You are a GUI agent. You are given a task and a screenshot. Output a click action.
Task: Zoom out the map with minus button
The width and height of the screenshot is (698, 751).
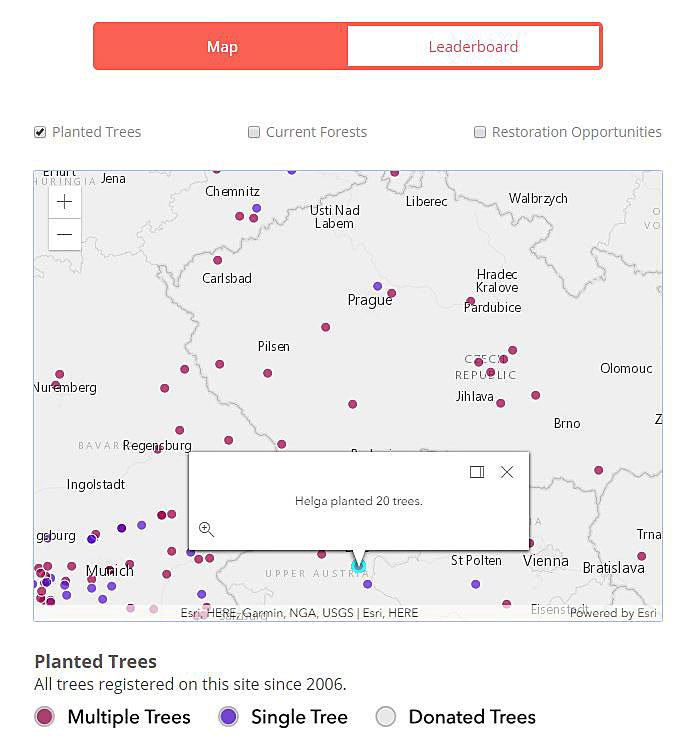point(65,234)
